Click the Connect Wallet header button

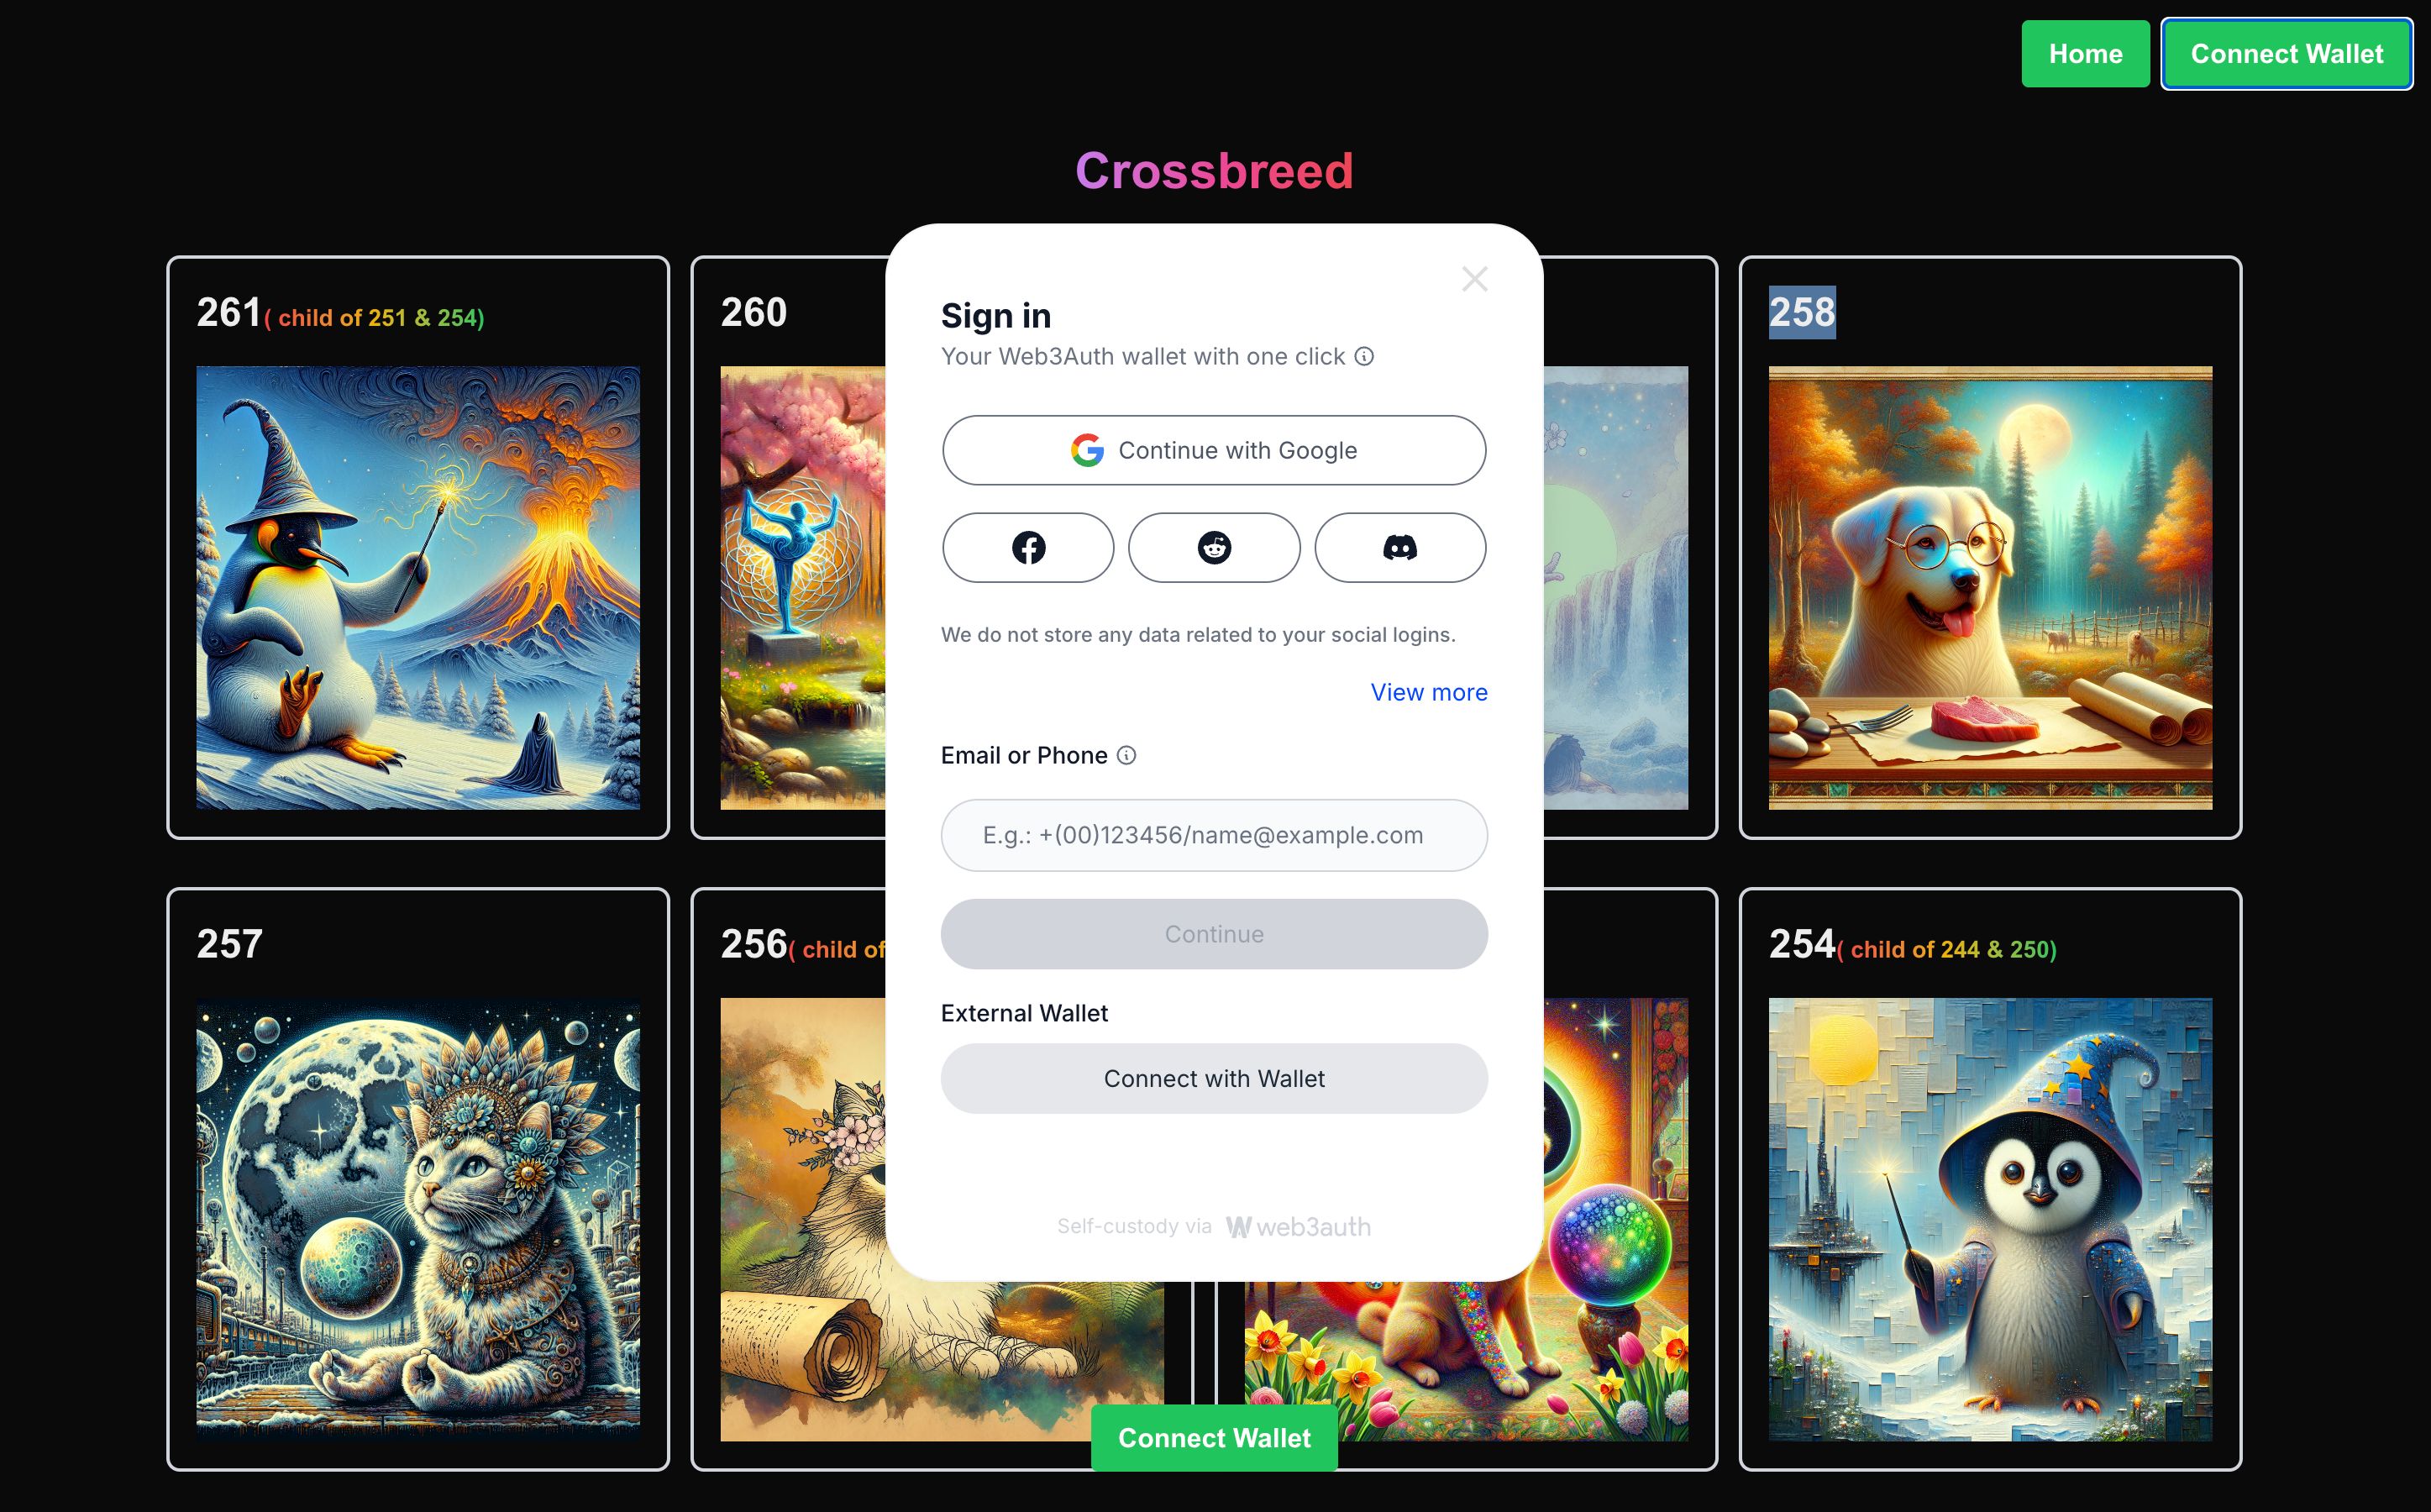pyautogui.click(x=2287, y=52)
